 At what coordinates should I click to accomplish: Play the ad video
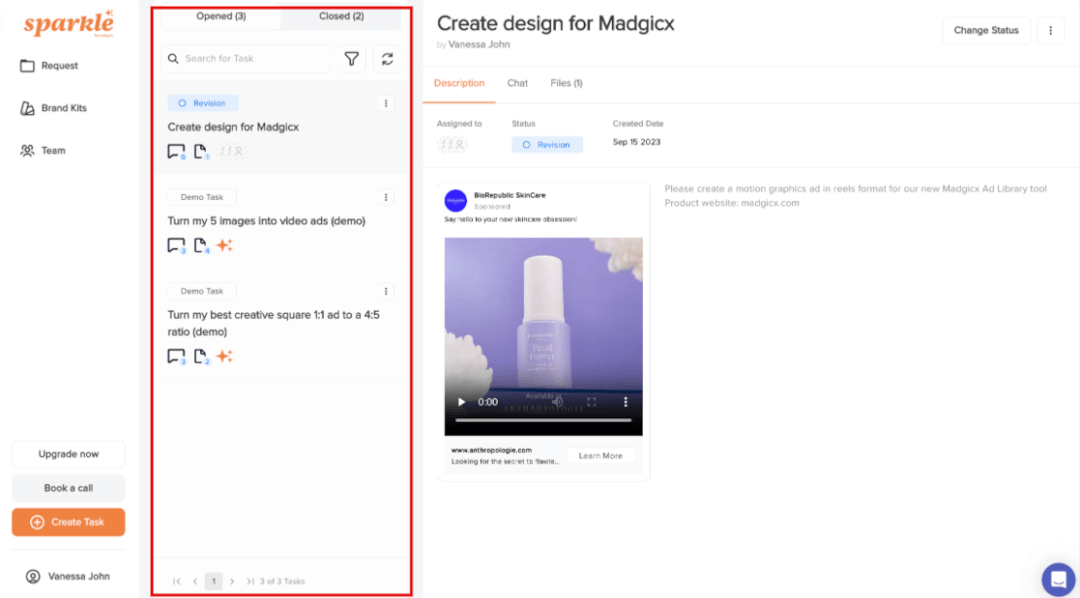pyautogui.click(x=461, y=402)
